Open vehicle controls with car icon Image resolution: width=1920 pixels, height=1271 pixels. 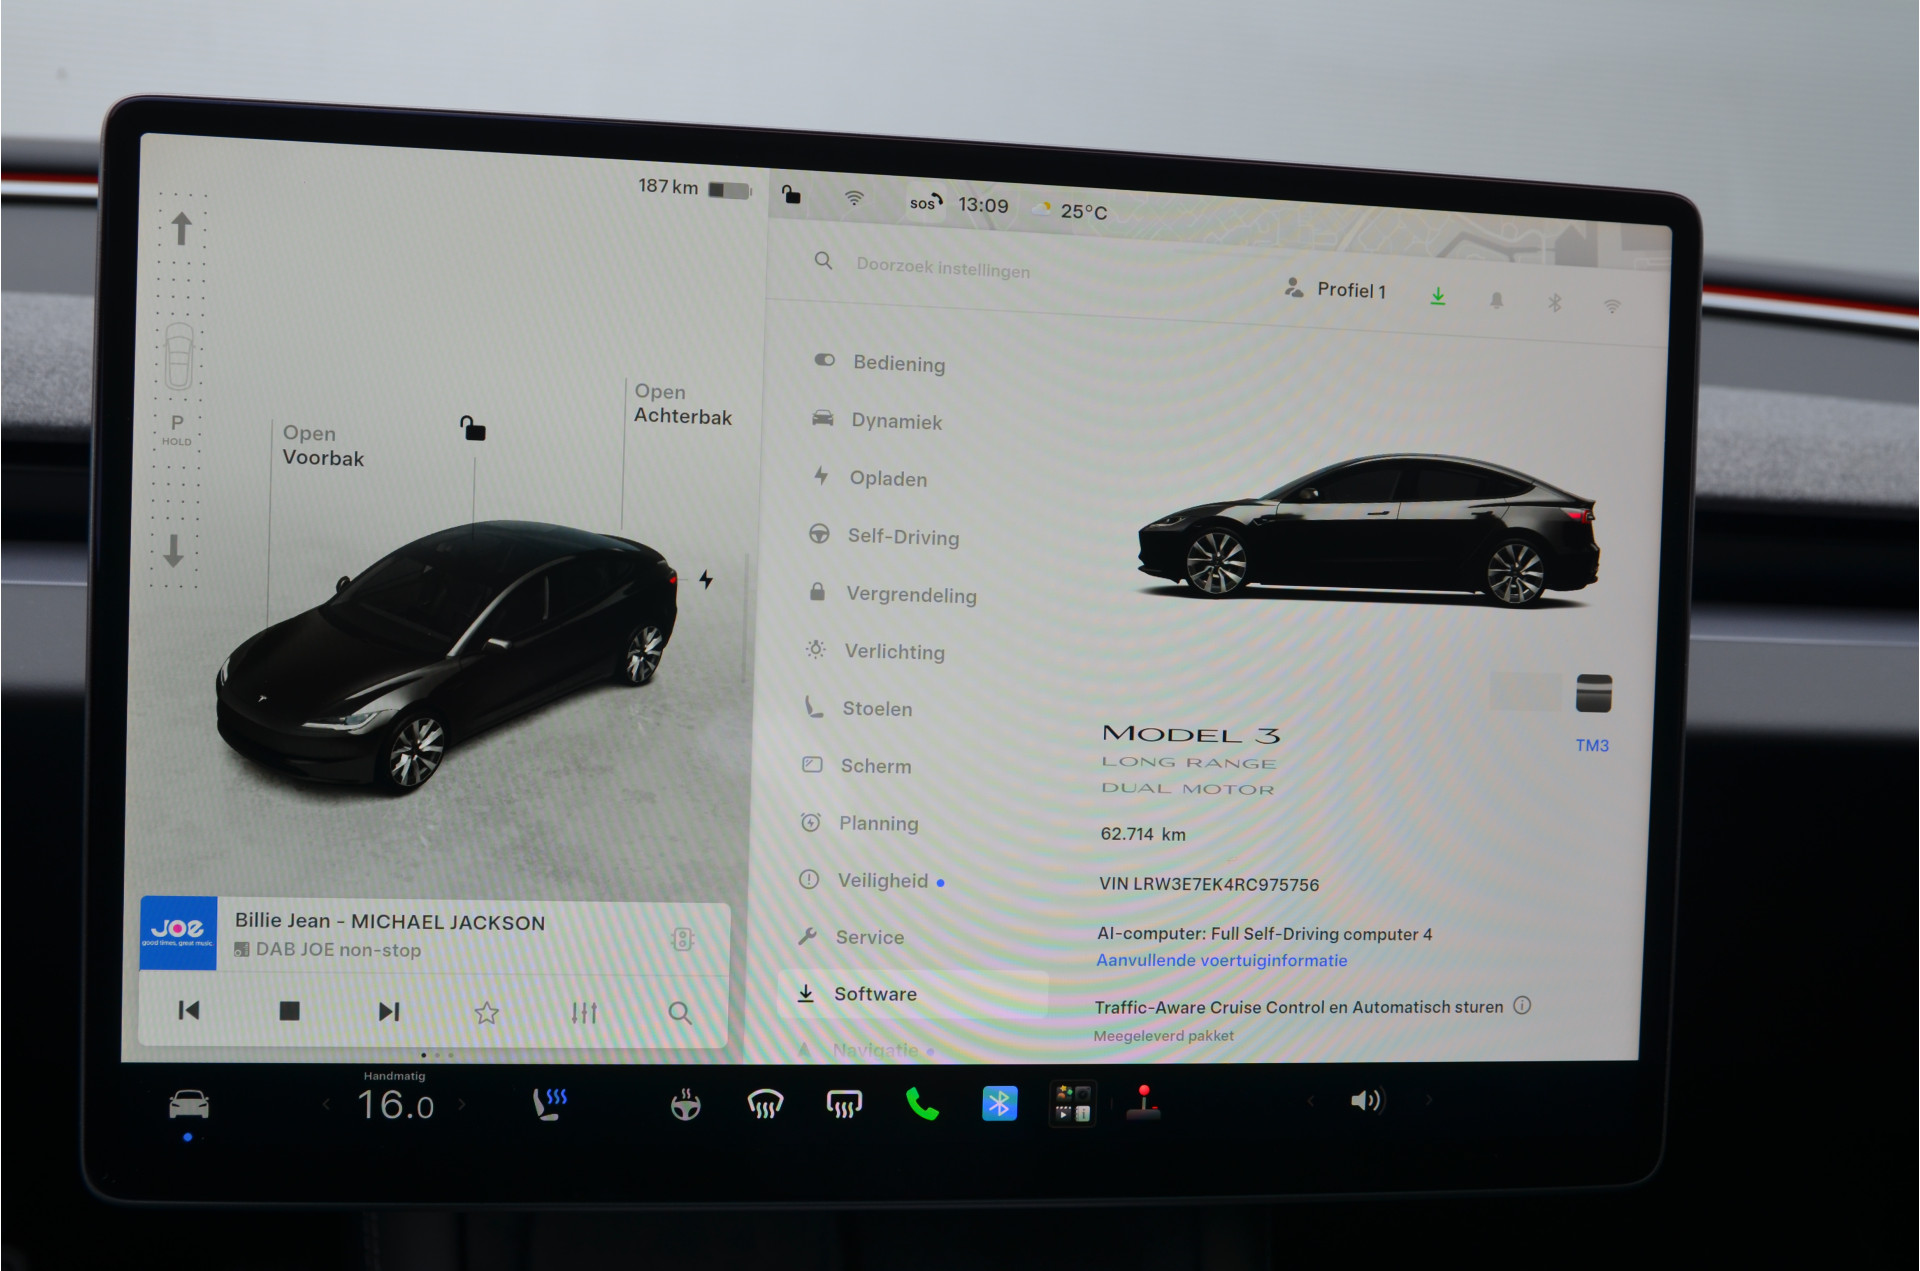pos(189,1104)
